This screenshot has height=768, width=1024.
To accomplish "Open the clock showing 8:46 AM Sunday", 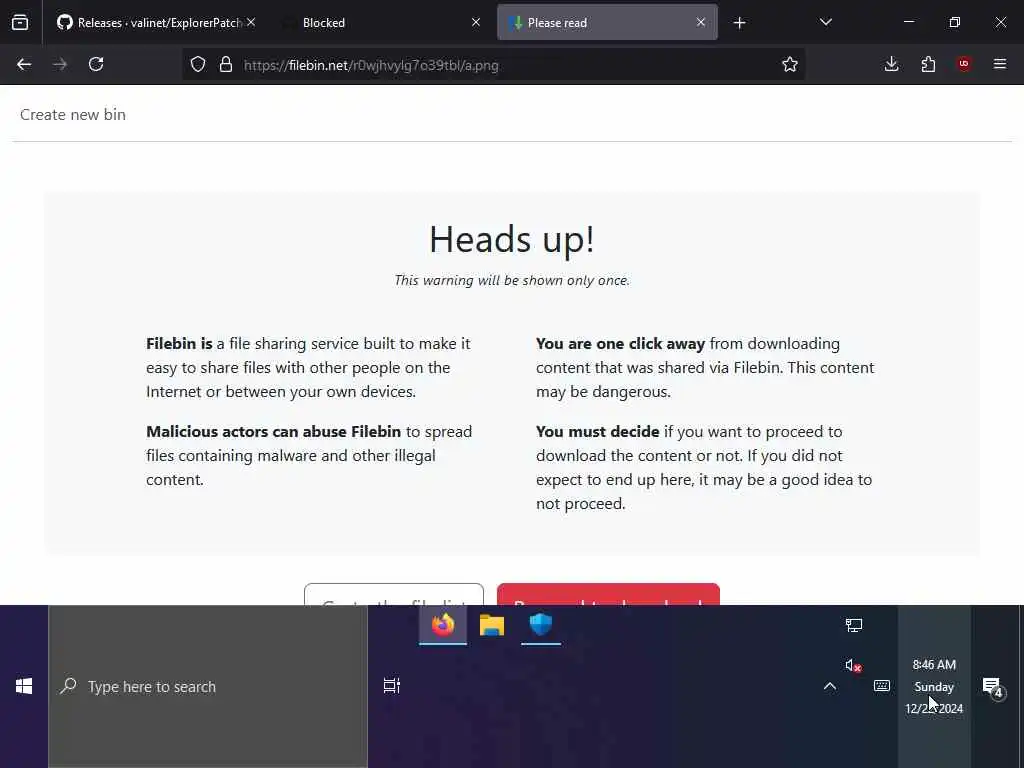I will 934,686.
